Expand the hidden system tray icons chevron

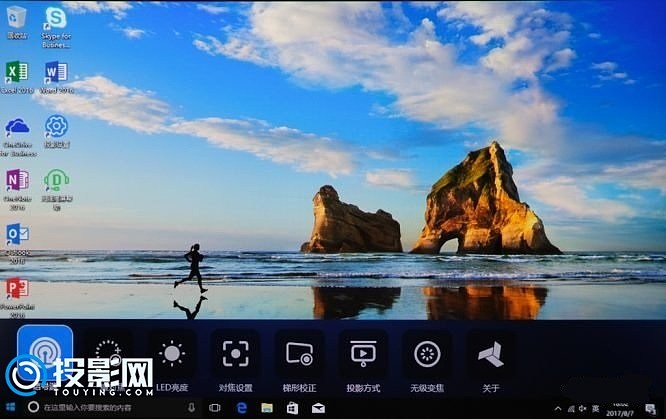pos(558,408)
